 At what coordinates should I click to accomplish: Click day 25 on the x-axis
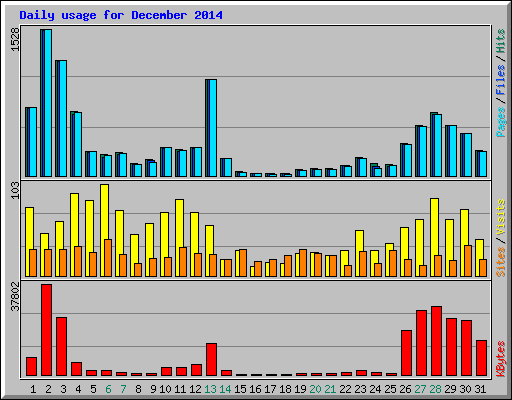(390, 389)
